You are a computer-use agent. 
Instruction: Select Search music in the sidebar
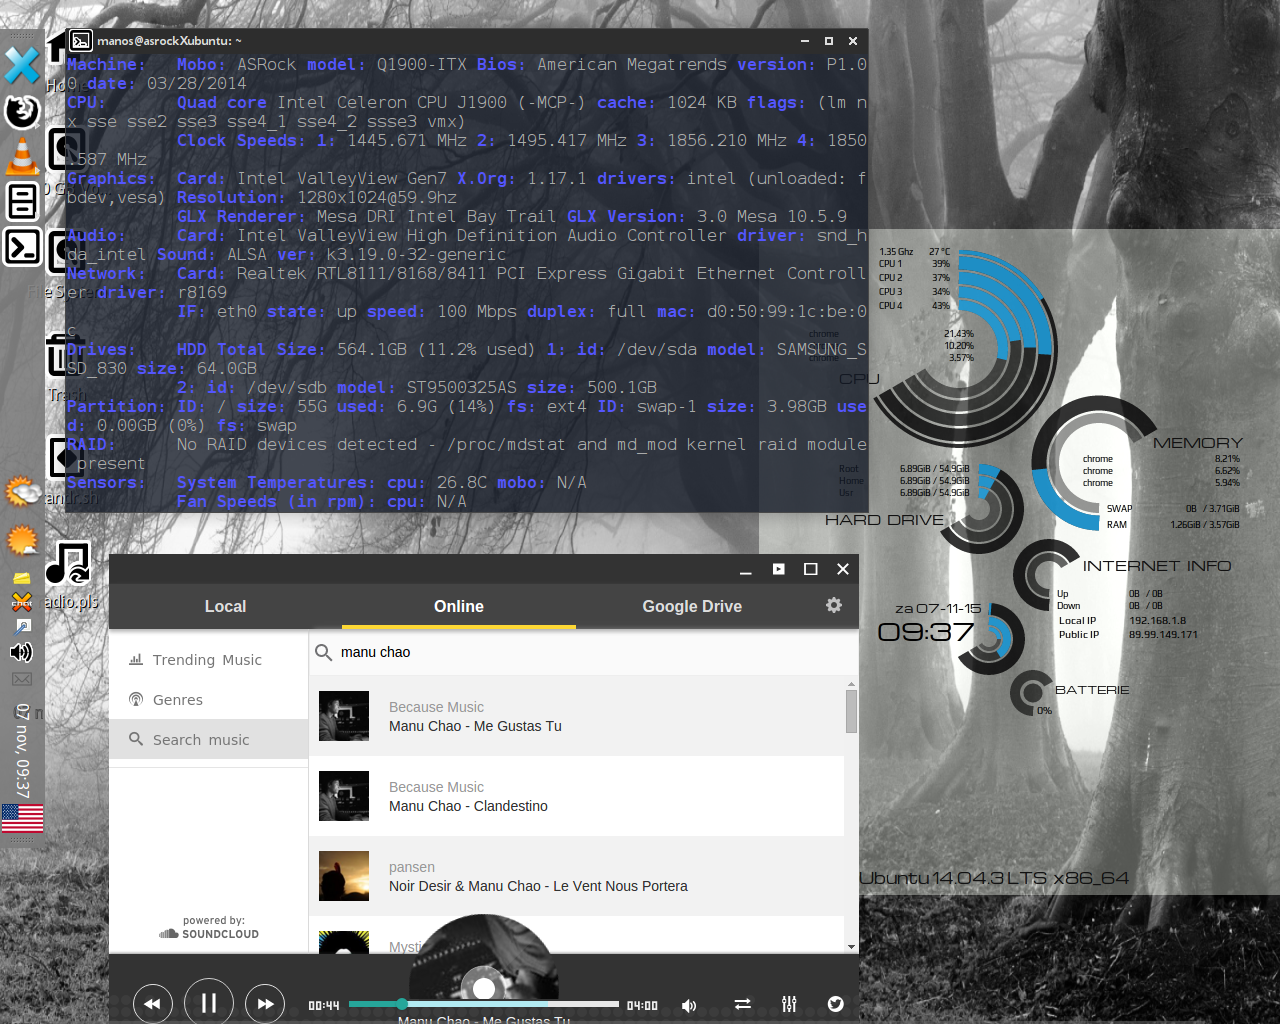(208, 740)
